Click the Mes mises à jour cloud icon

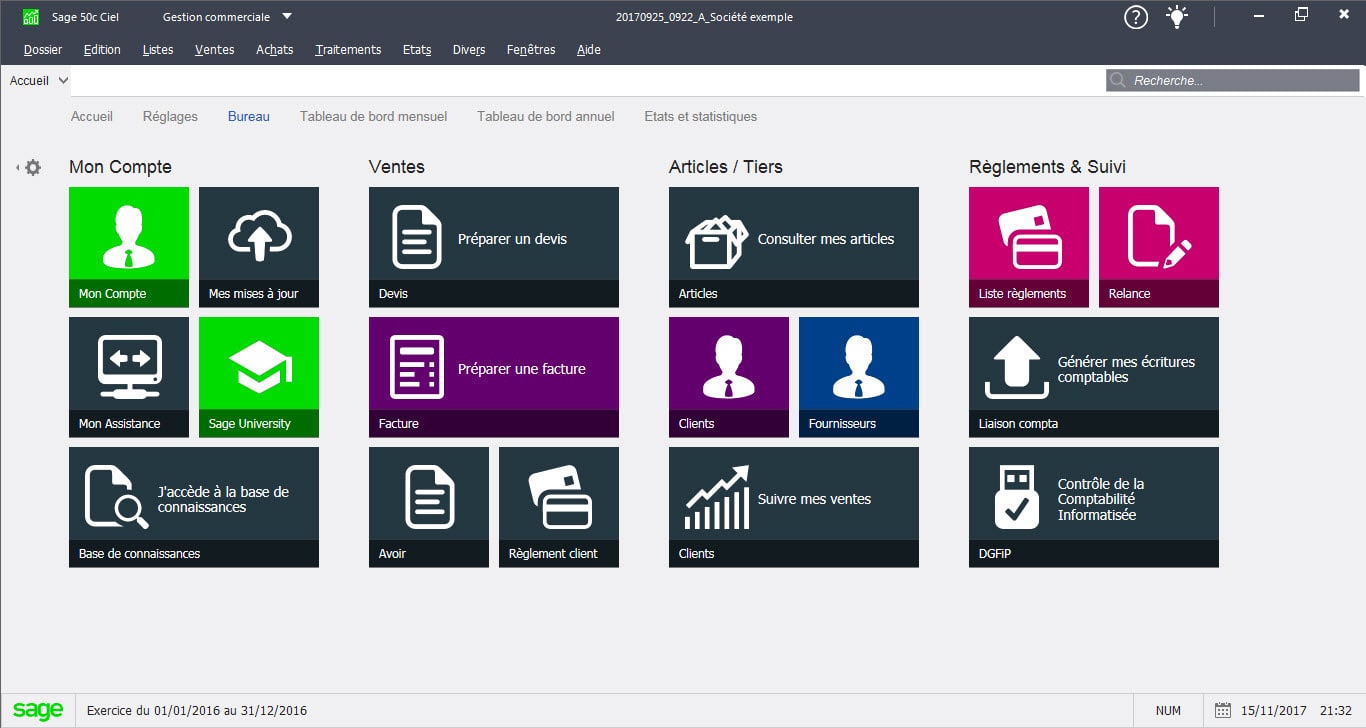(259, 236)
